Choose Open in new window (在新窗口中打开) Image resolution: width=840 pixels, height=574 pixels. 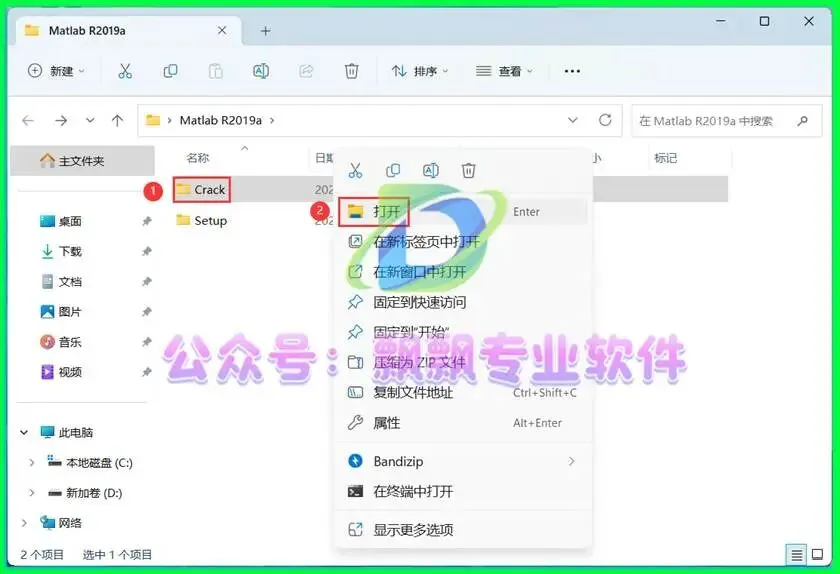pyautogui.click(x=463, y=272)
